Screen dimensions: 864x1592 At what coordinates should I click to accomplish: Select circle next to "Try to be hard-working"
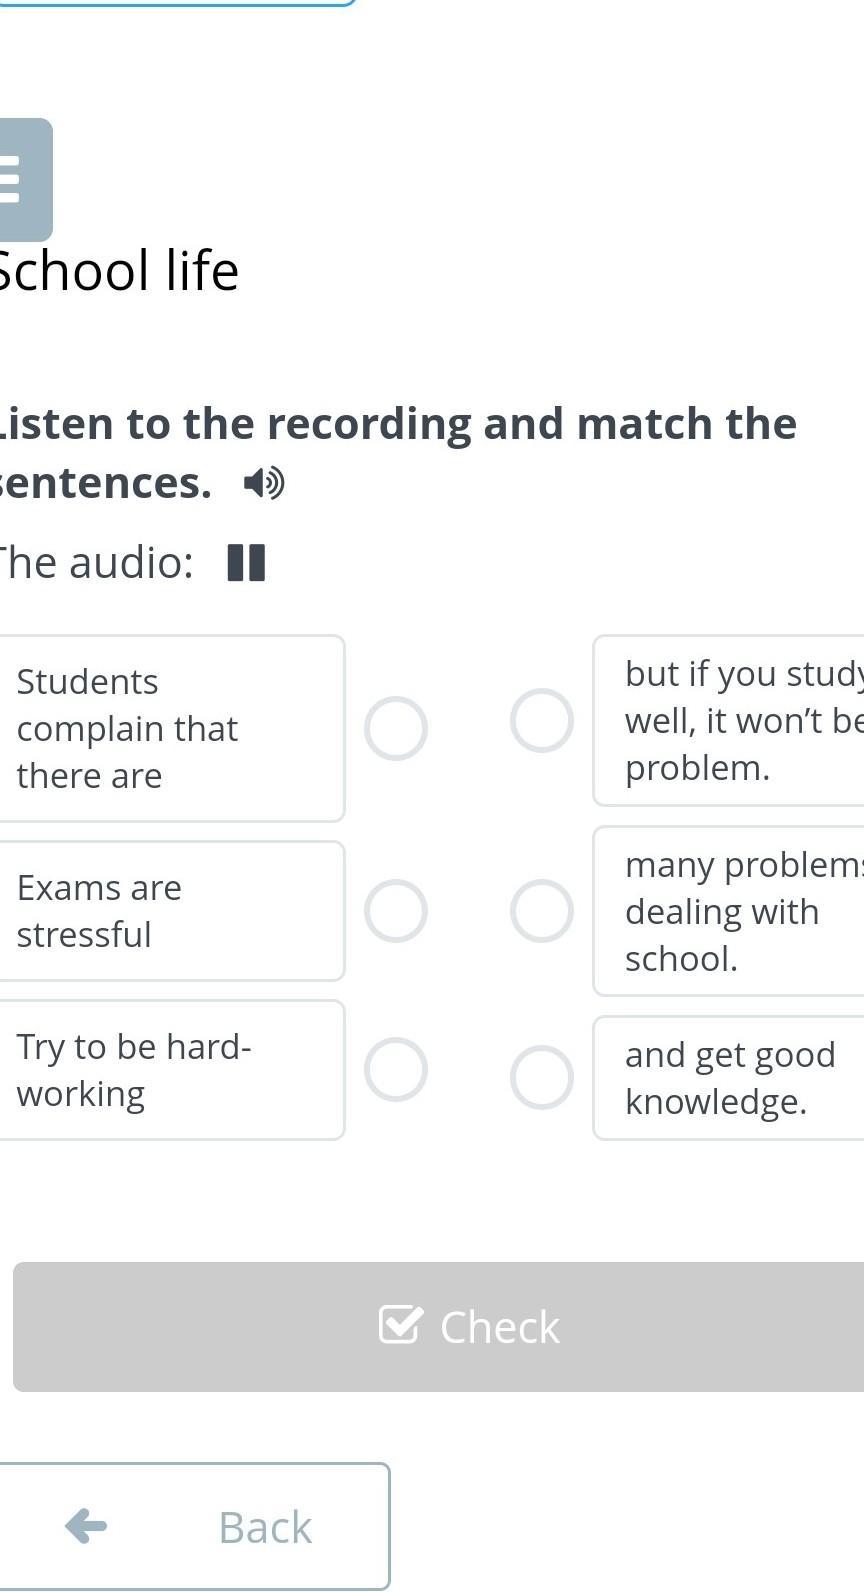click(396, 1069)
